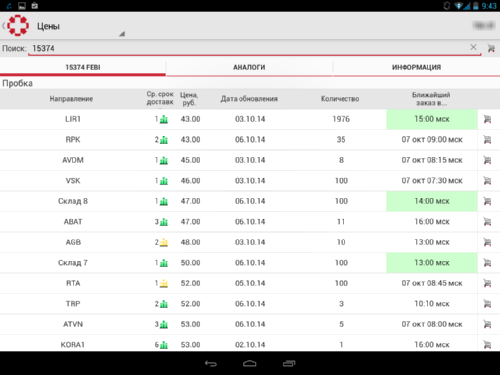
Task: Tap delivery statistics icon for AGB
Action: (164, 243)
